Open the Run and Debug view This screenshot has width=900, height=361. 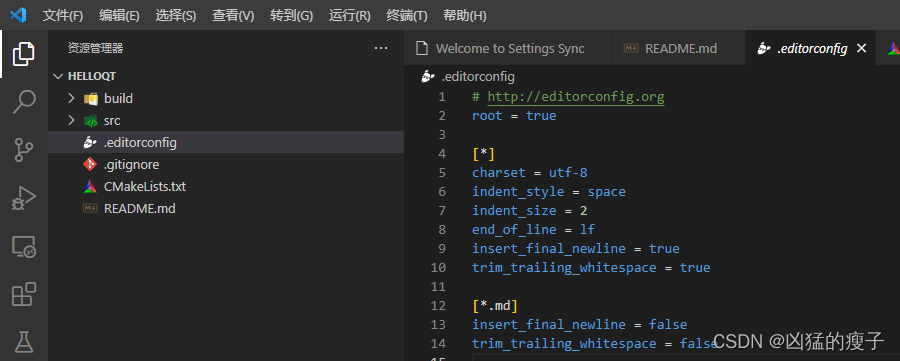[x=24, y=199]
